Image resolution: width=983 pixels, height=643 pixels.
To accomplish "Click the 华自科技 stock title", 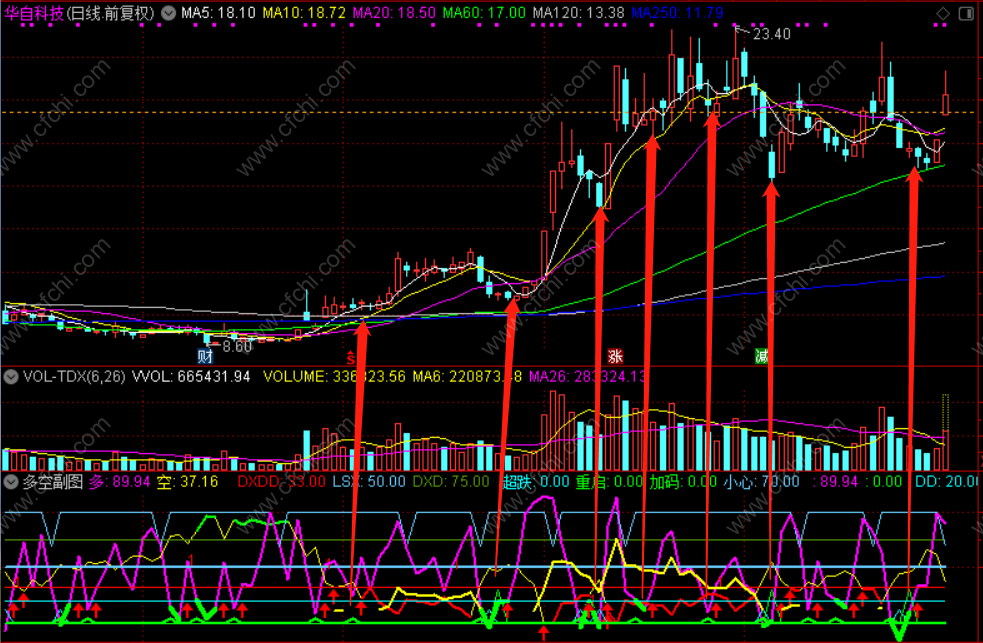I will (34, 13).
